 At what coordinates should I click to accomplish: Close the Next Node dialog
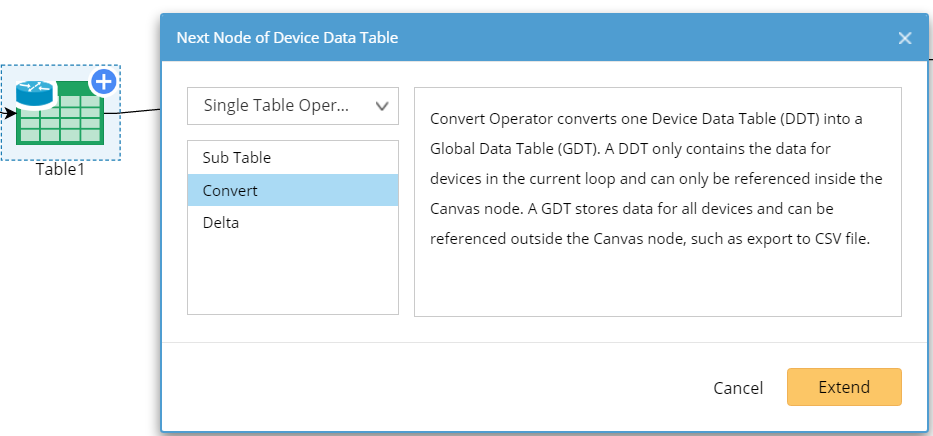pos(905,38)
